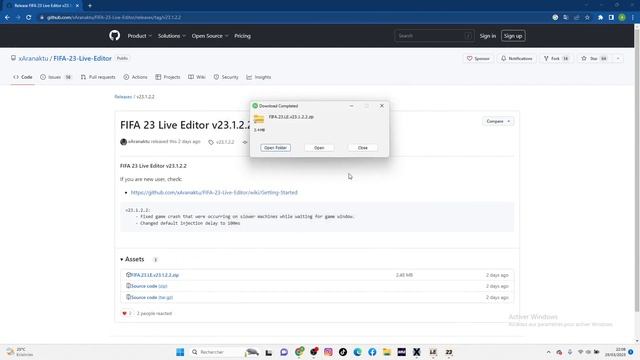
Task: Click Open in the Download Completed dialog
Action: [319, 148]
